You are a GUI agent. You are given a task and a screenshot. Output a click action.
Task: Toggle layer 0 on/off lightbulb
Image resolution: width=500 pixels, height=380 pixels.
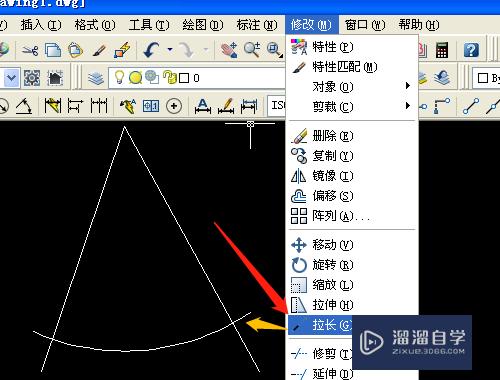119,78
